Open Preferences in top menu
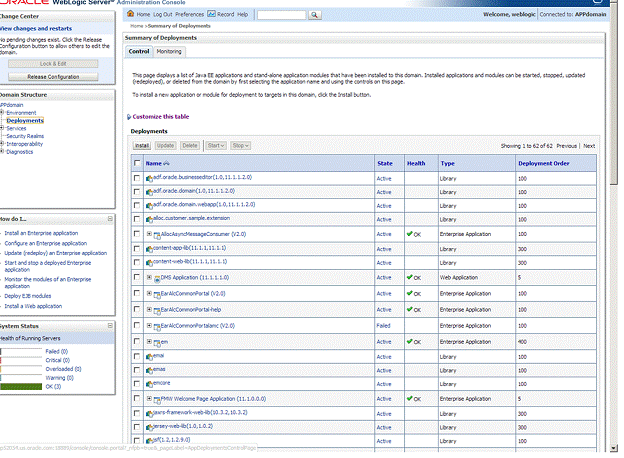The image size is (624, 458). [189, 14]
